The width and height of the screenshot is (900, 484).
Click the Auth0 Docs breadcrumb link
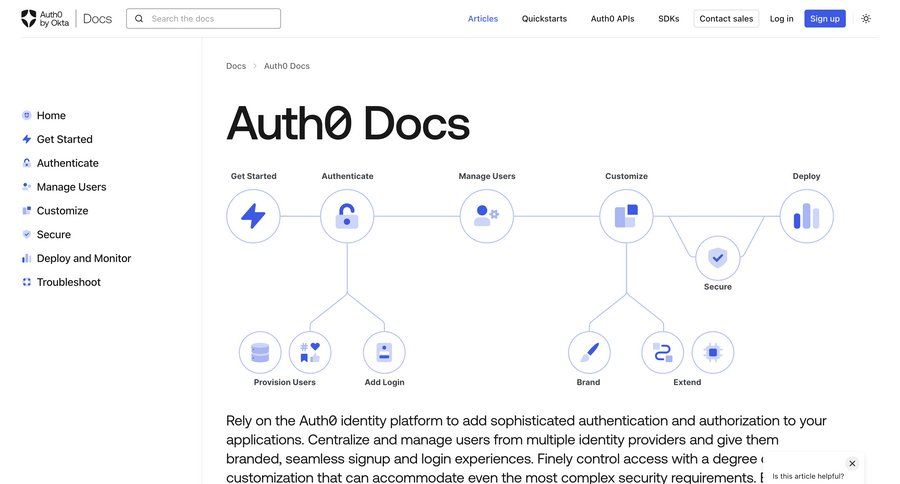pyautogui.click(x=286, y=66)
